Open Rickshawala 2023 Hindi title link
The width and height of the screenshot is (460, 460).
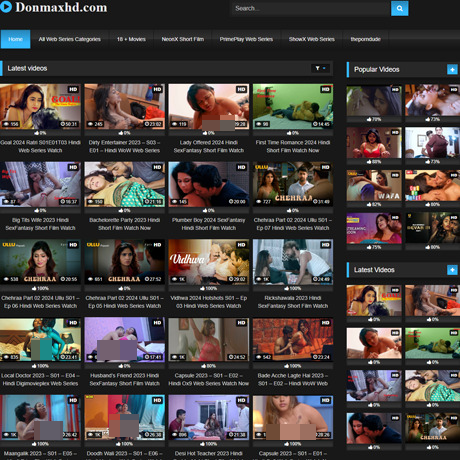tap(293, 302)
